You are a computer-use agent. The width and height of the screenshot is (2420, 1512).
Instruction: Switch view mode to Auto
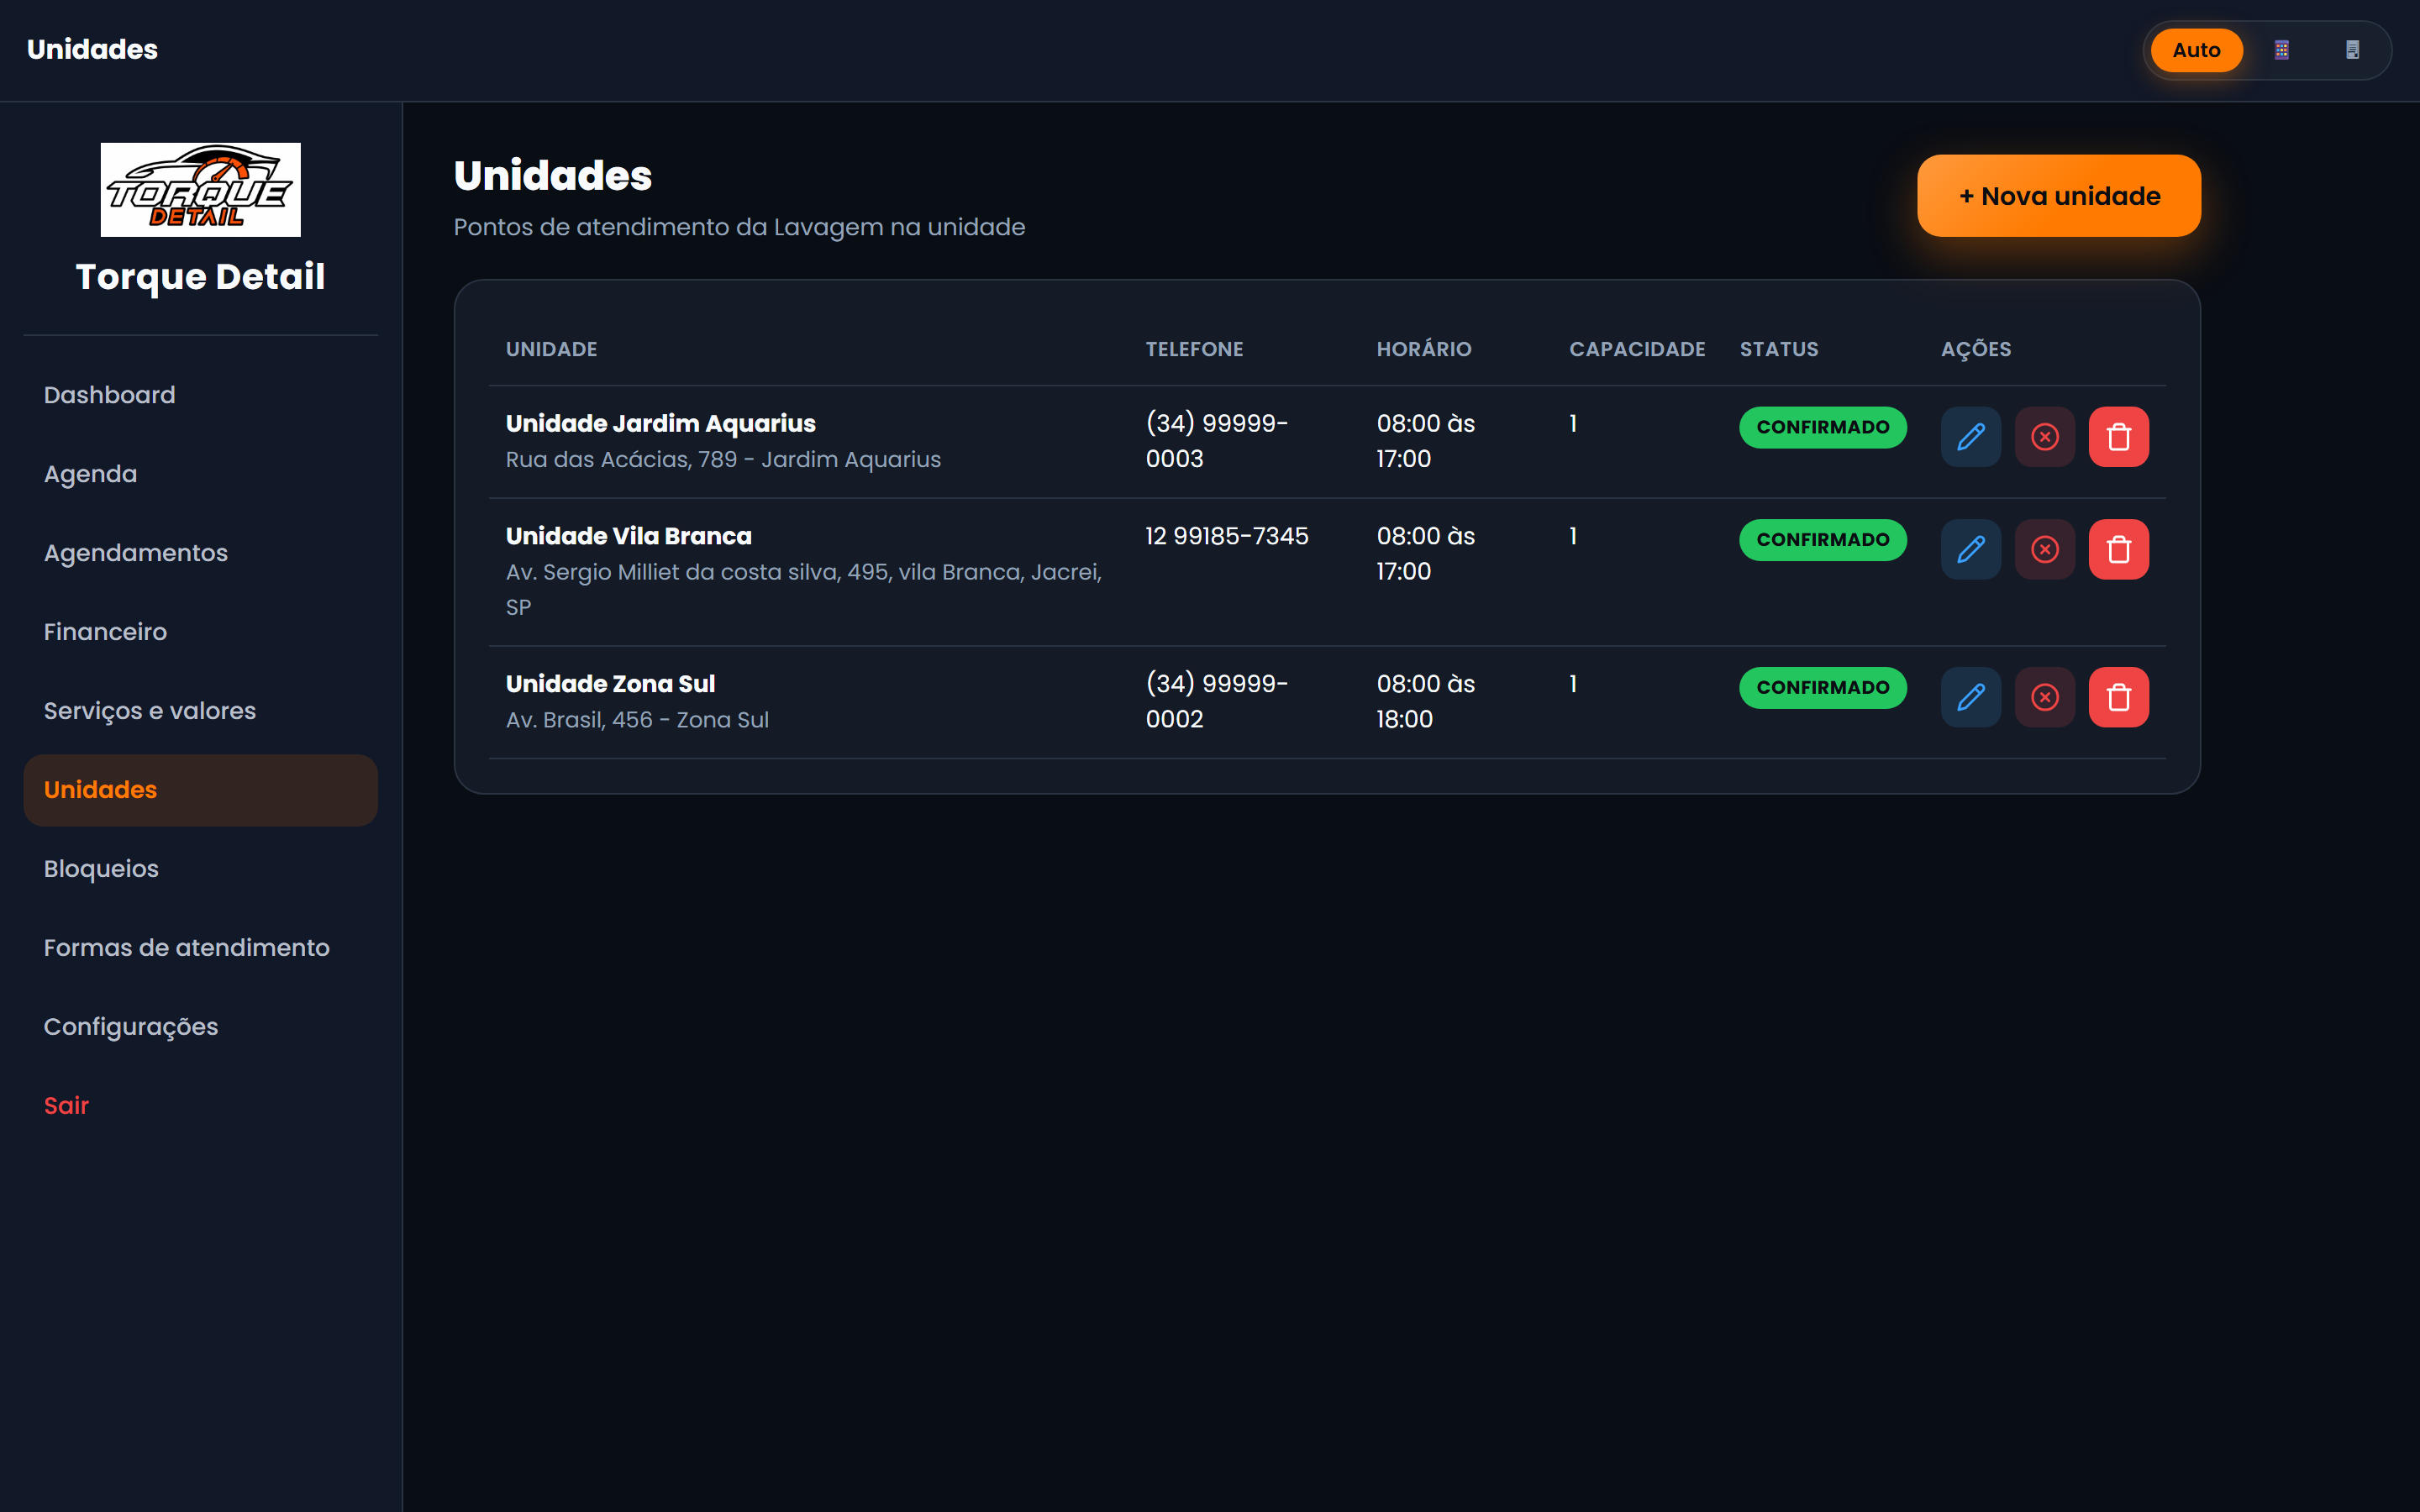click(x=2196, y=50)
